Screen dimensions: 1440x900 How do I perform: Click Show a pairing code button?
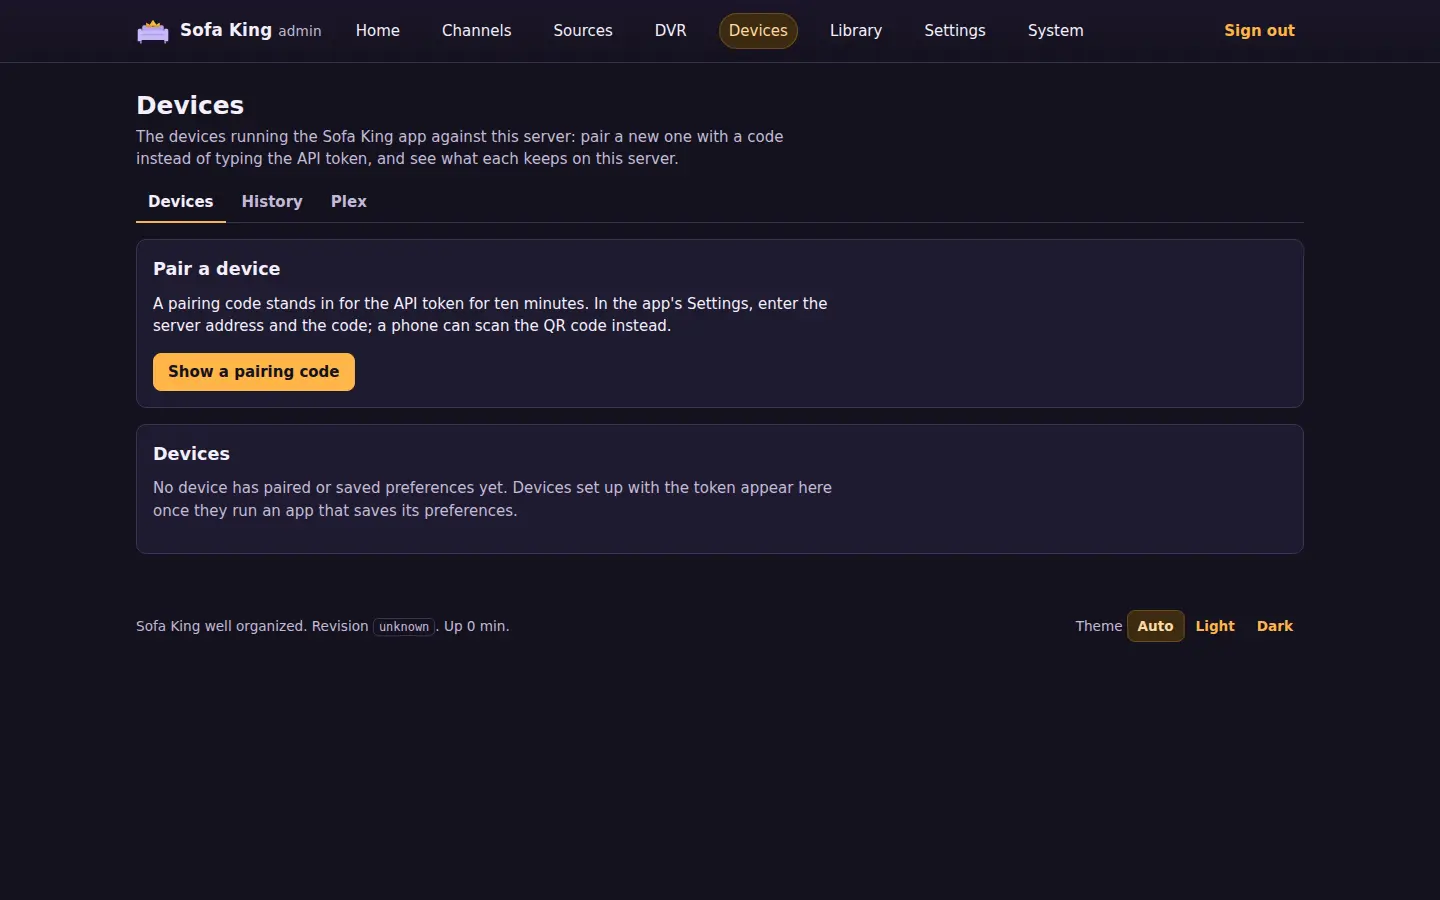[254, 372]
